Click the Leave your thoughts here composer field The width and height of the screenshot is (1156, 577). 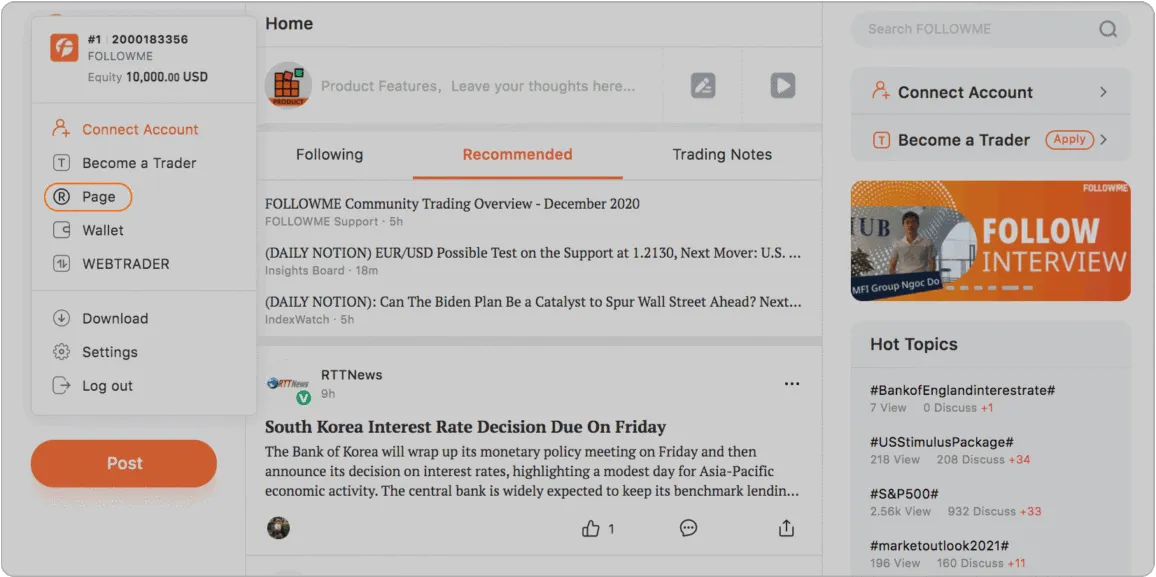[x=478, y=86]
